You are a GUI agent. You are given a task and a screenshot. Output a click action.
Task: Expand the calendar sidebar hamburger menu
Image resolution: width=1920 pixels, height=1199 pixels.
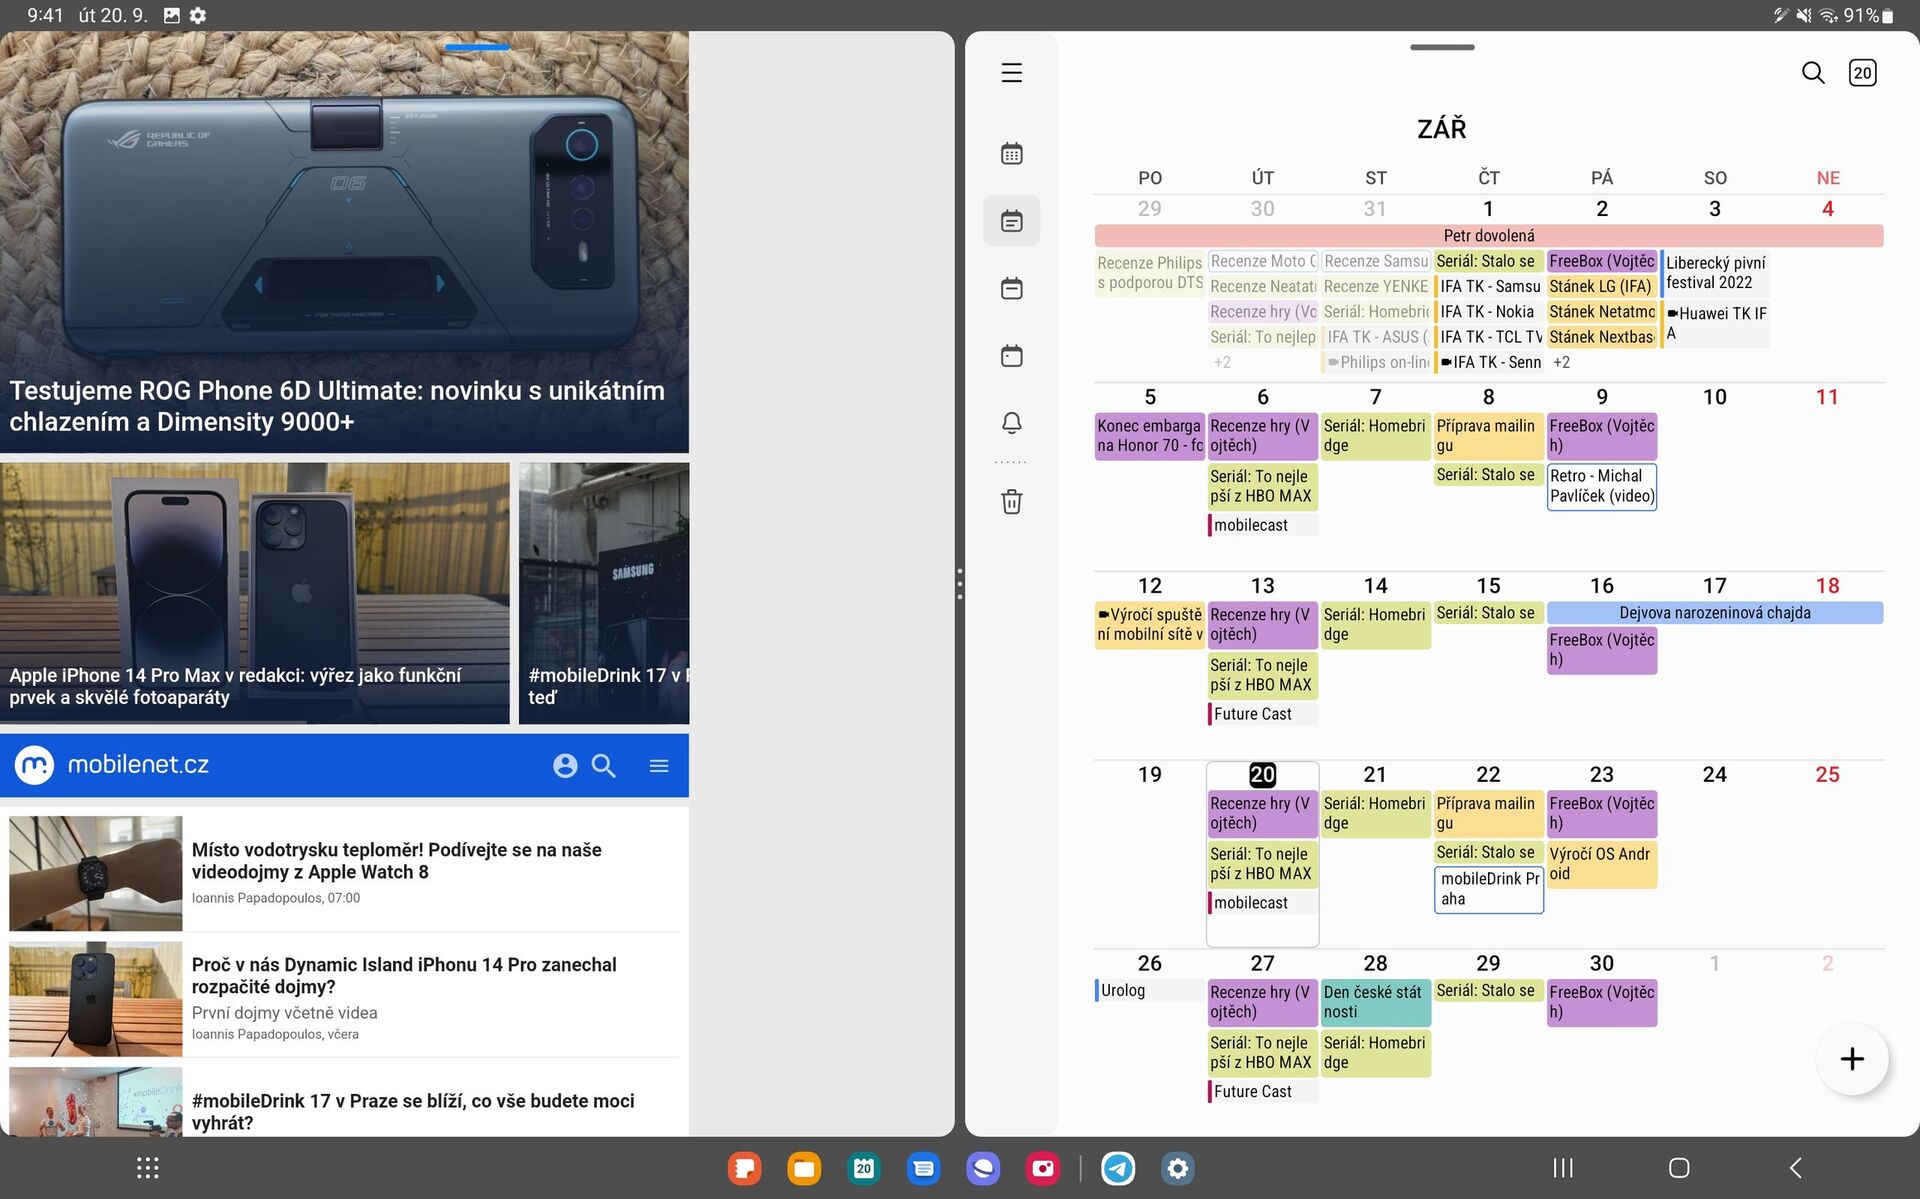pyautogui.click(x=1010, y=73)
